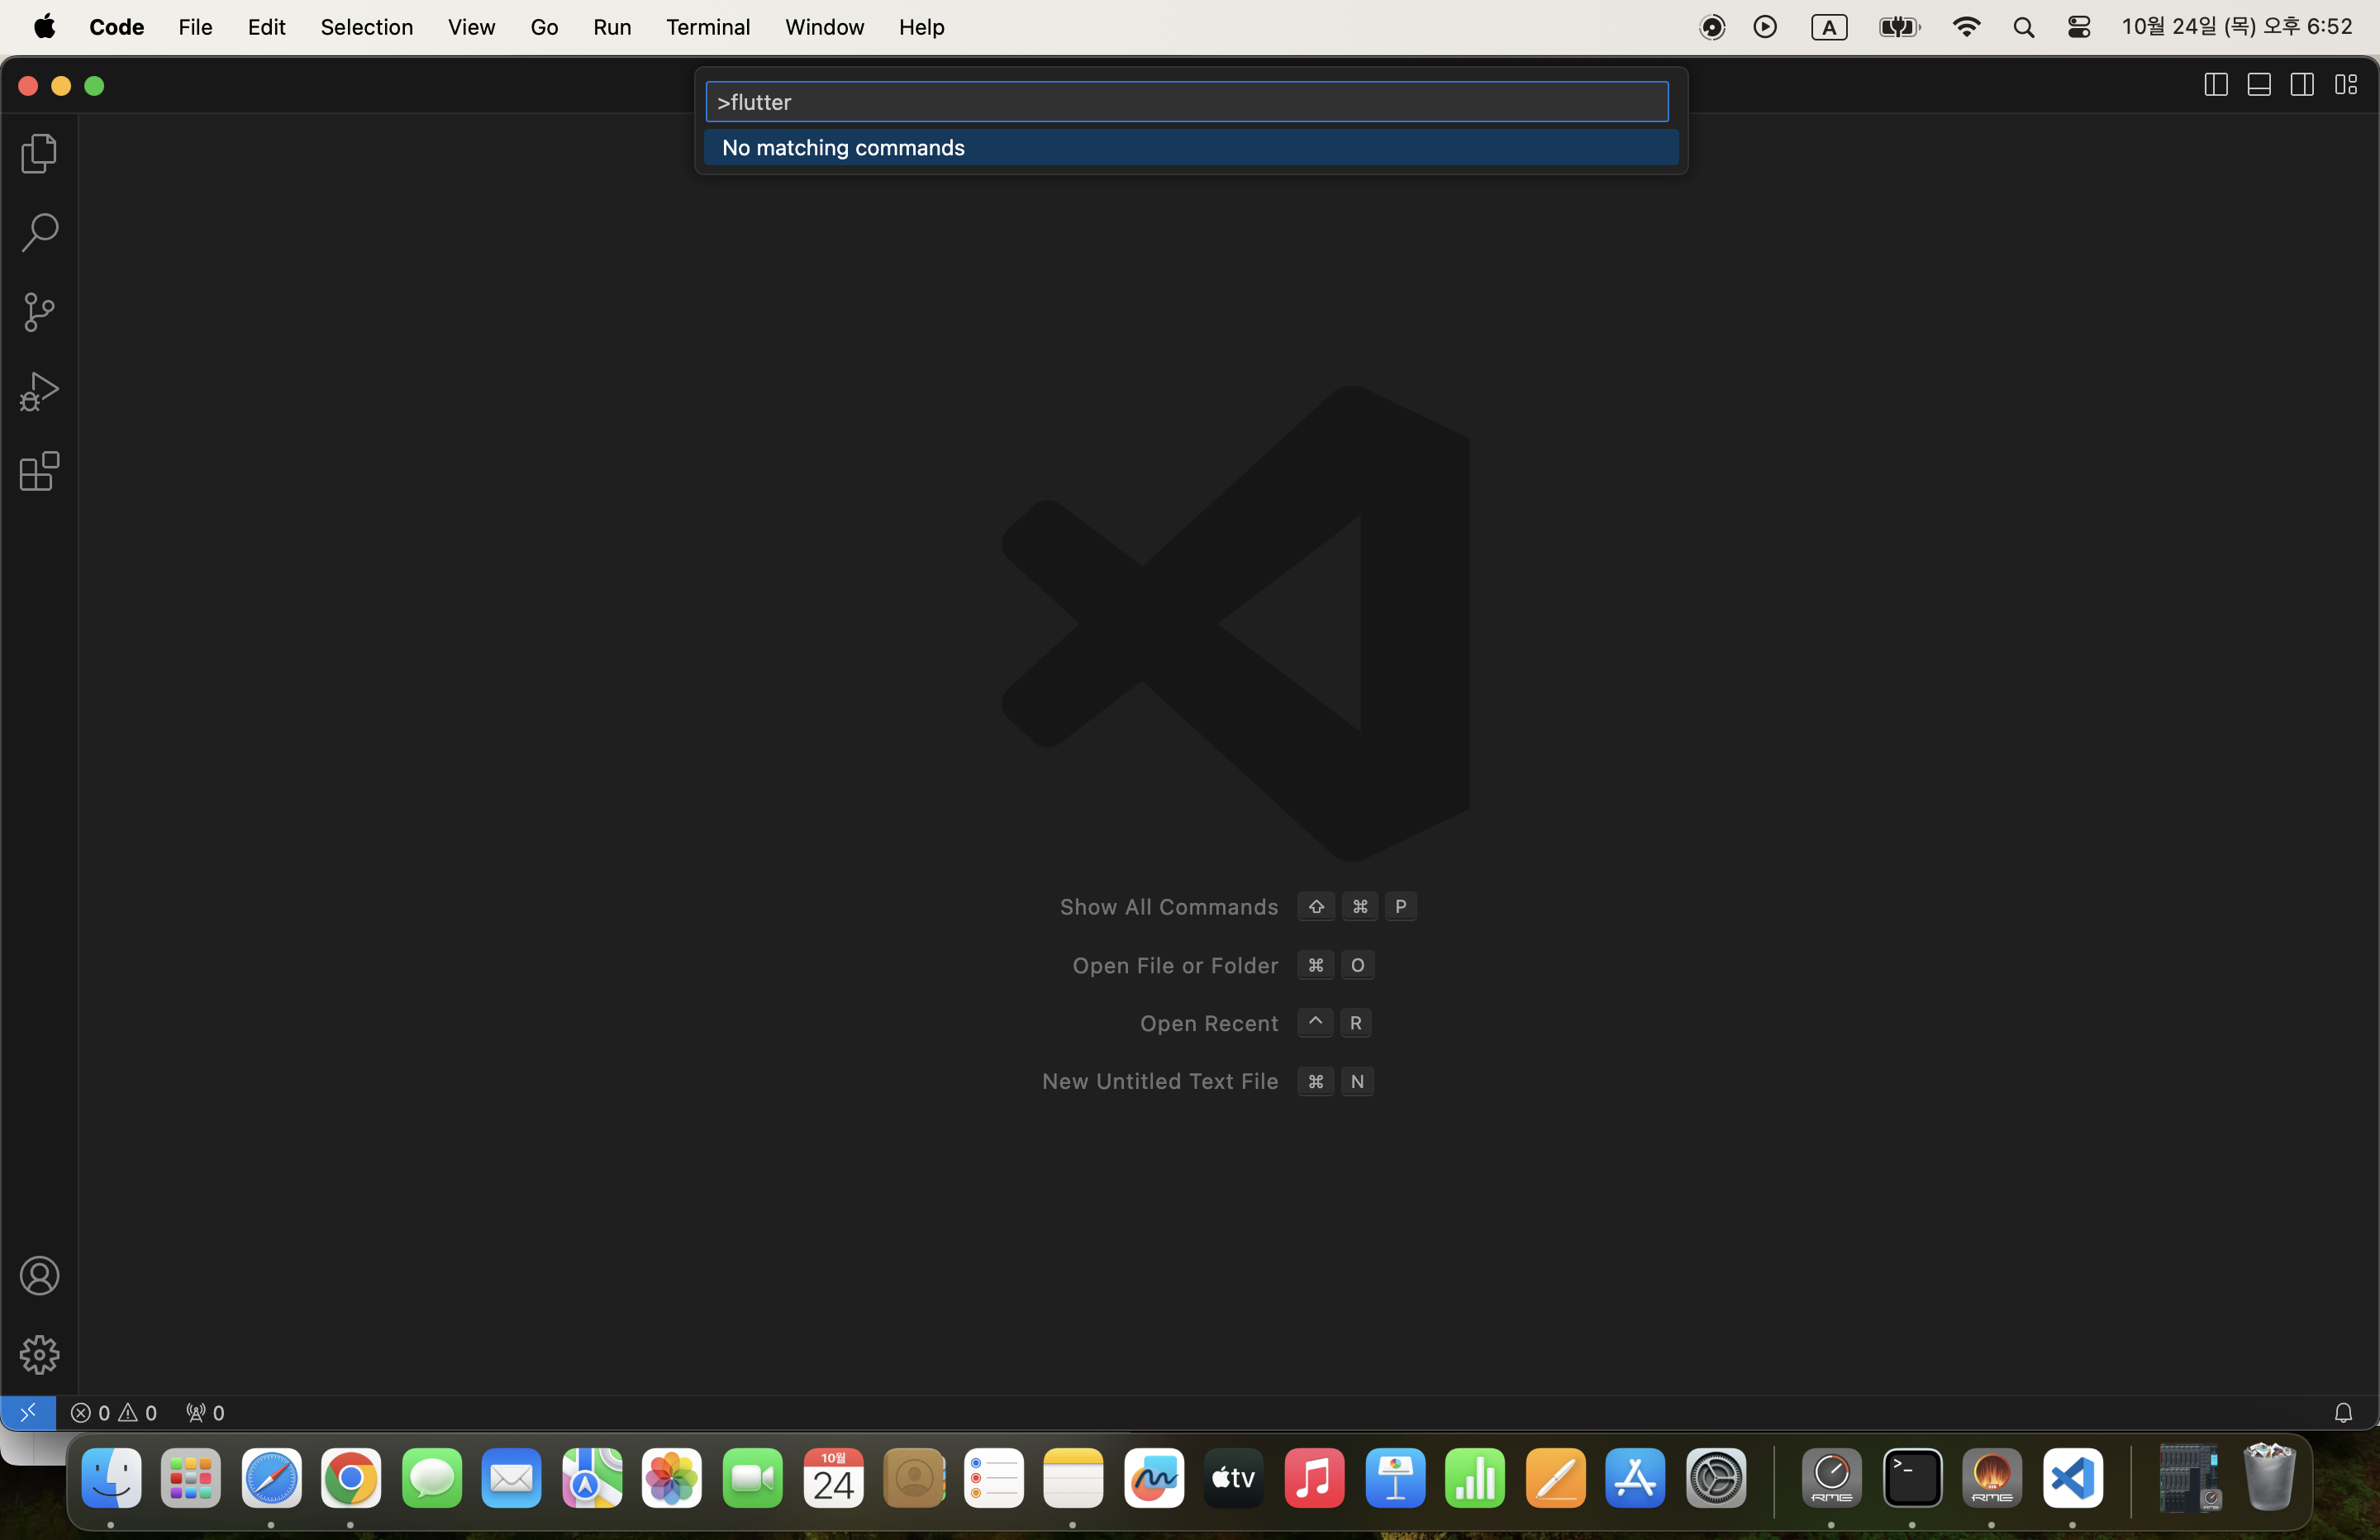Toggle the bottom panel
2380x1540 pixels.
[x=2258, y=85]
